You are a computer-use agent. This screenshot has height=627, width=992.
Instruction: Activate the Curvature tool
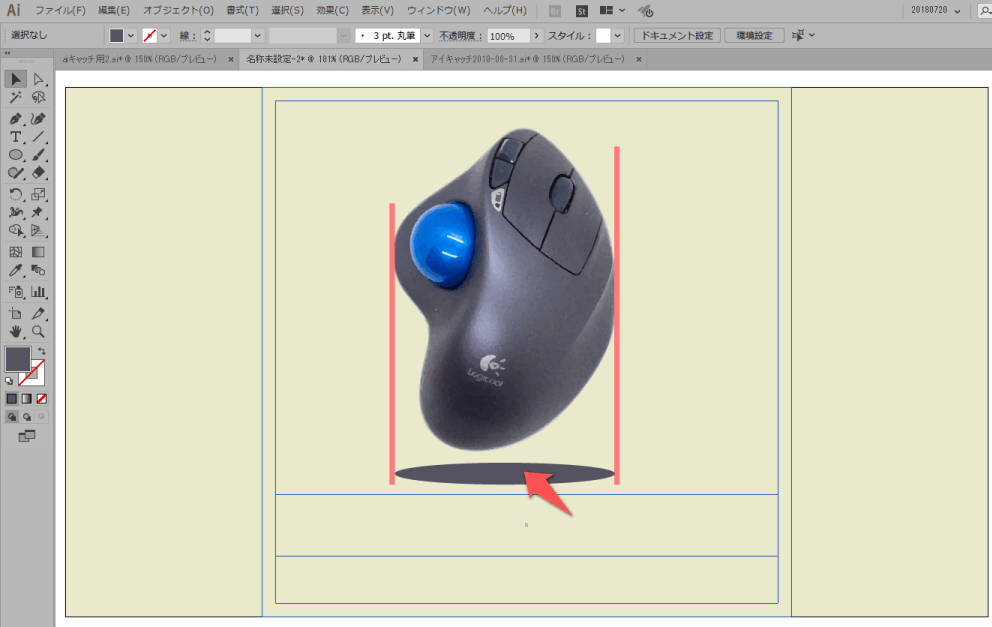[39, 119]
